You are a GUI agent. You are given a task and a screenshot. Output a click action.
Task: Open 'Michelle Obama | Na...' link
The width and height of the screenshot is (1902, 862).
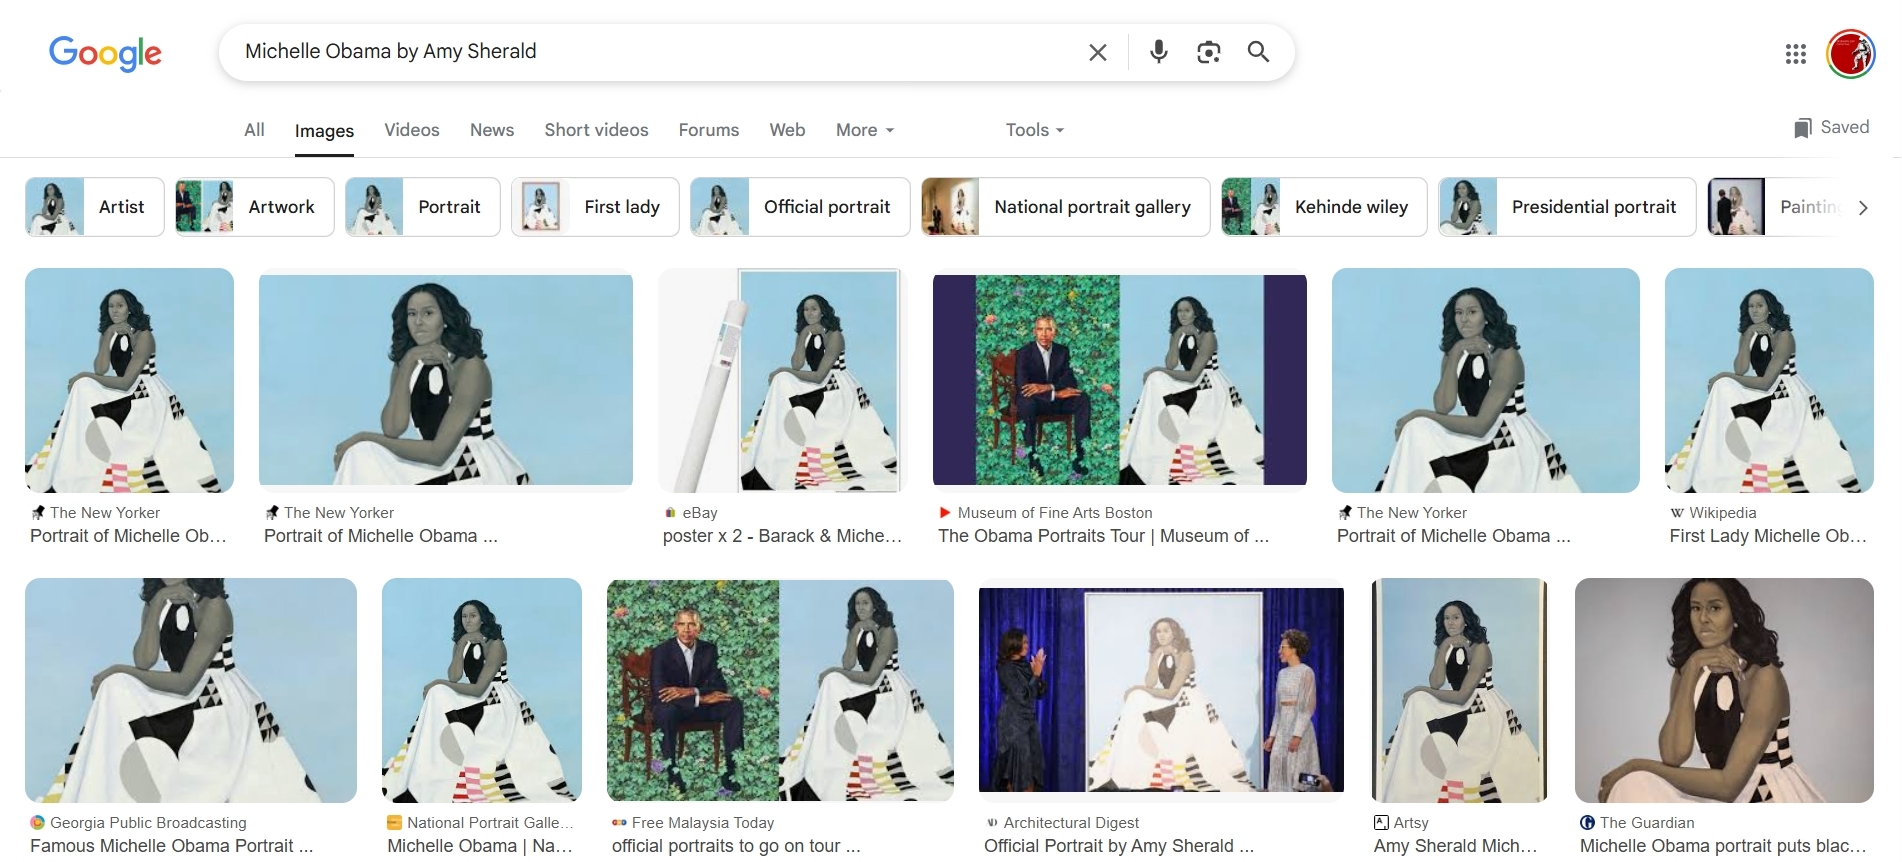coord(480,846)
